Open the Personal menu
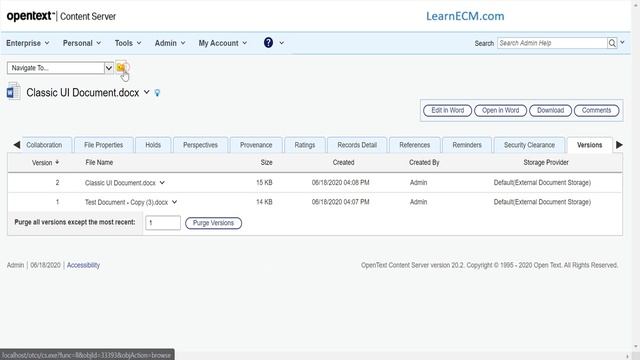640x360 pixels. point(82,43)
